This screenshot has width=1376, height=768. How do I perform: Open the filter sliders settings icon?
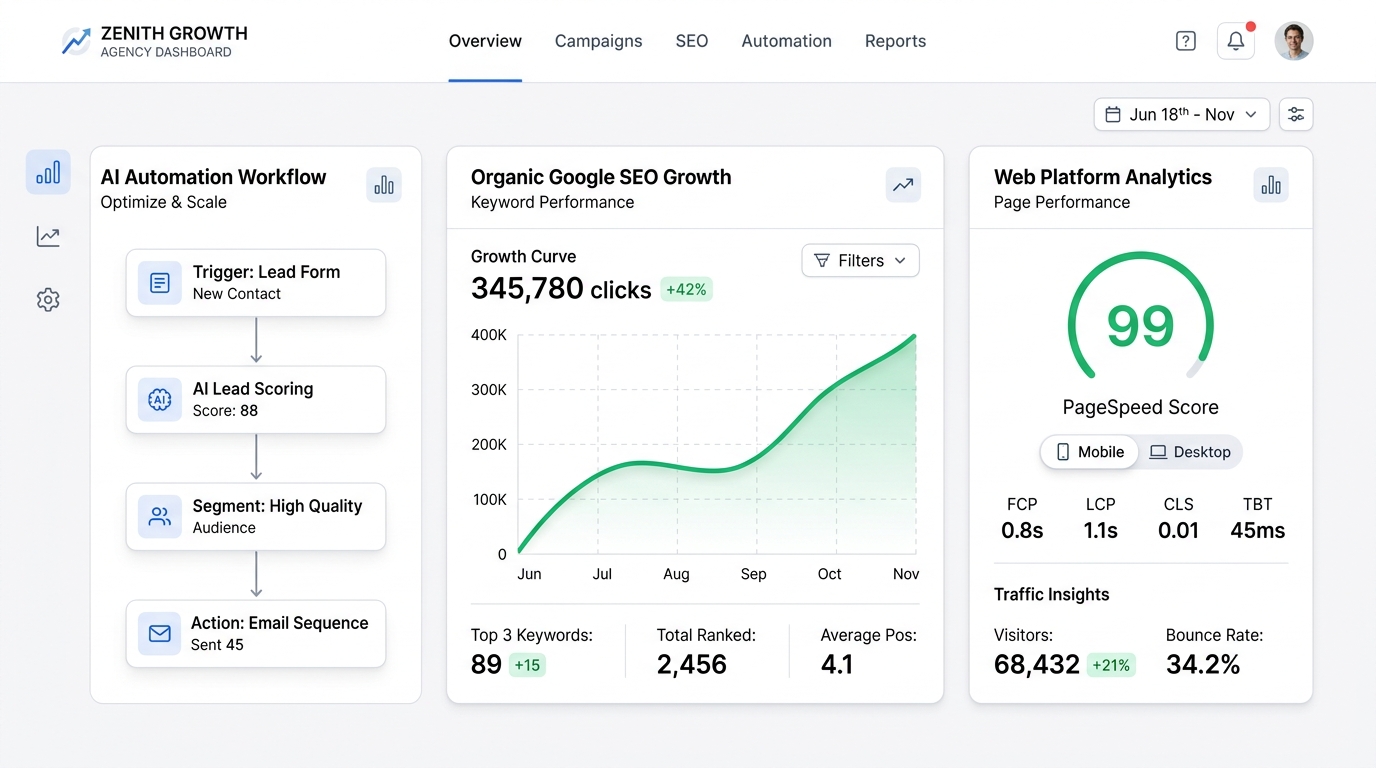pyautogui.click(x=1296, y=114)
